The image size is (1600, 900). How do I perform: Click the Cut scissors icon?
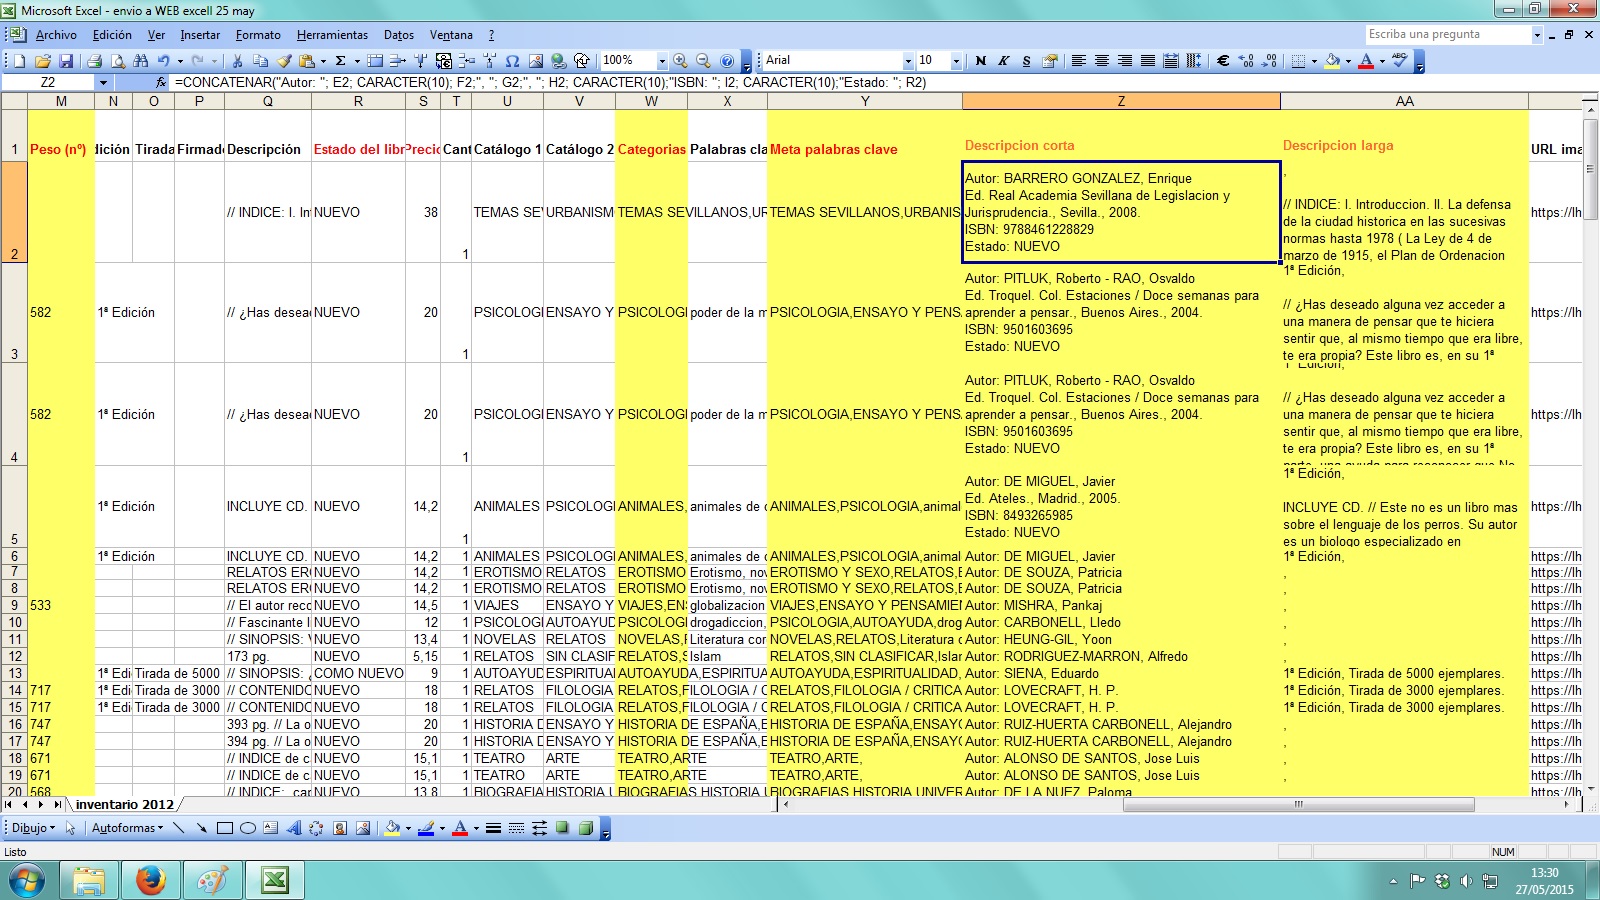click(237, 61)
